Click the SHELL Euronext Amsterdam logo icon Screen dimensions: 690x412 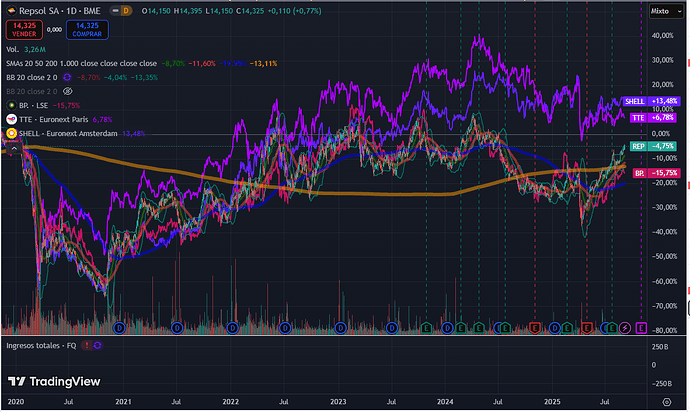(x=11, y=133)
